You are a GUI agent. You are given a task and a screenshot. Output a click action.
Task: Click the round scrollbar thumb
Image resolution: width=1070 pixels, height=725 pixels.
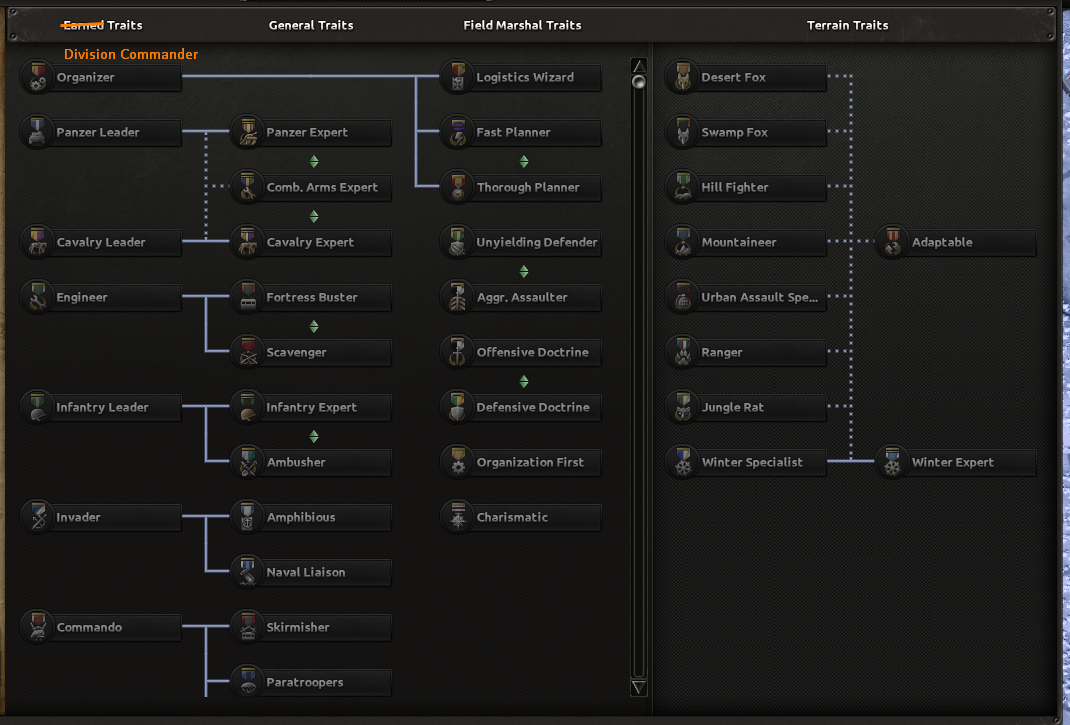click(x=639, y=82)
